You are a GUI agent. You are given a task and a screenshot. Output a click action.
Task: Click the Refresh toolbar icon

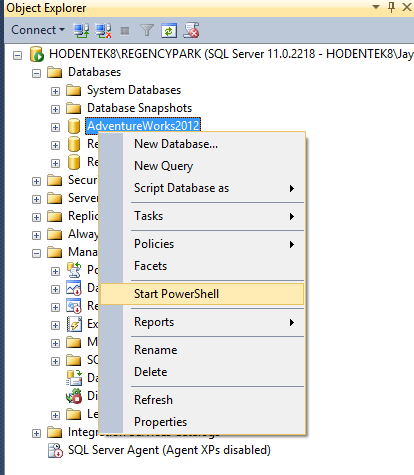pyautogui.click(x=169, y=31)
